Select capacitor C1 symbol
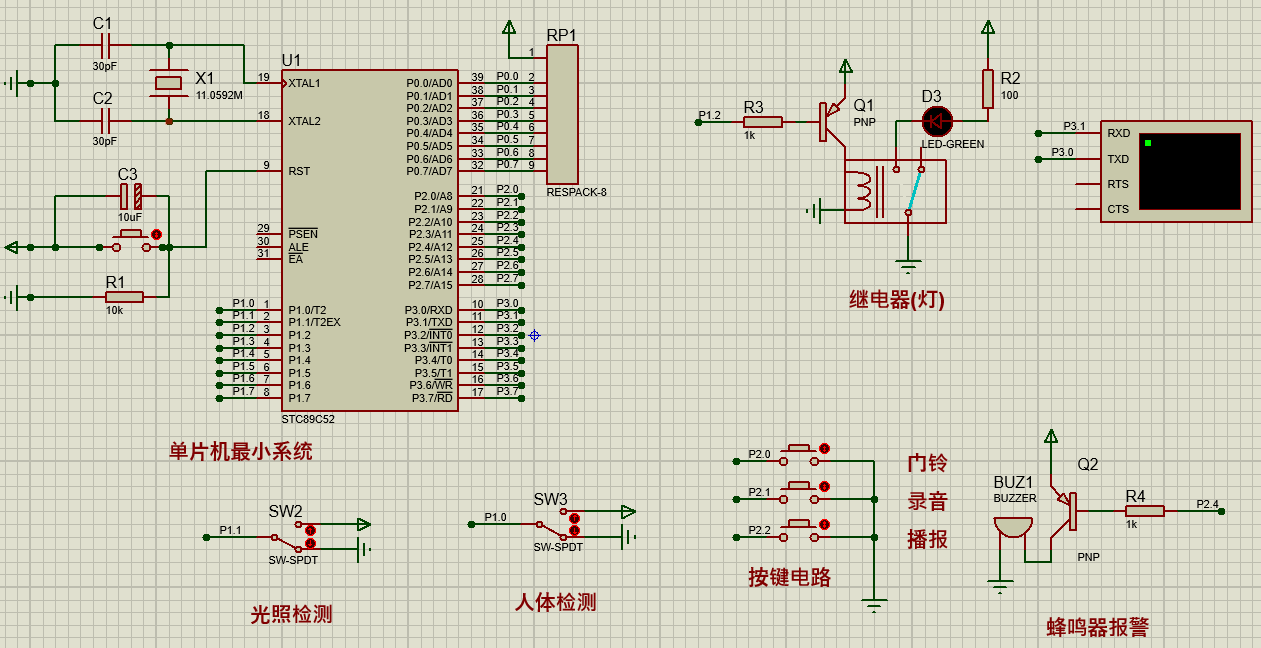 [x=103, y=45]
